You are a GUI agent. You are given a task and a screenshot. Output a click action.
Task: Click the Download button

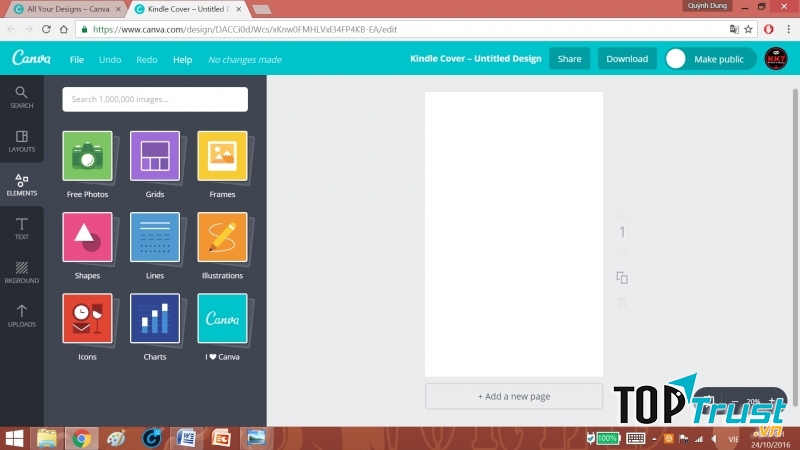click(x=627, y=59)
